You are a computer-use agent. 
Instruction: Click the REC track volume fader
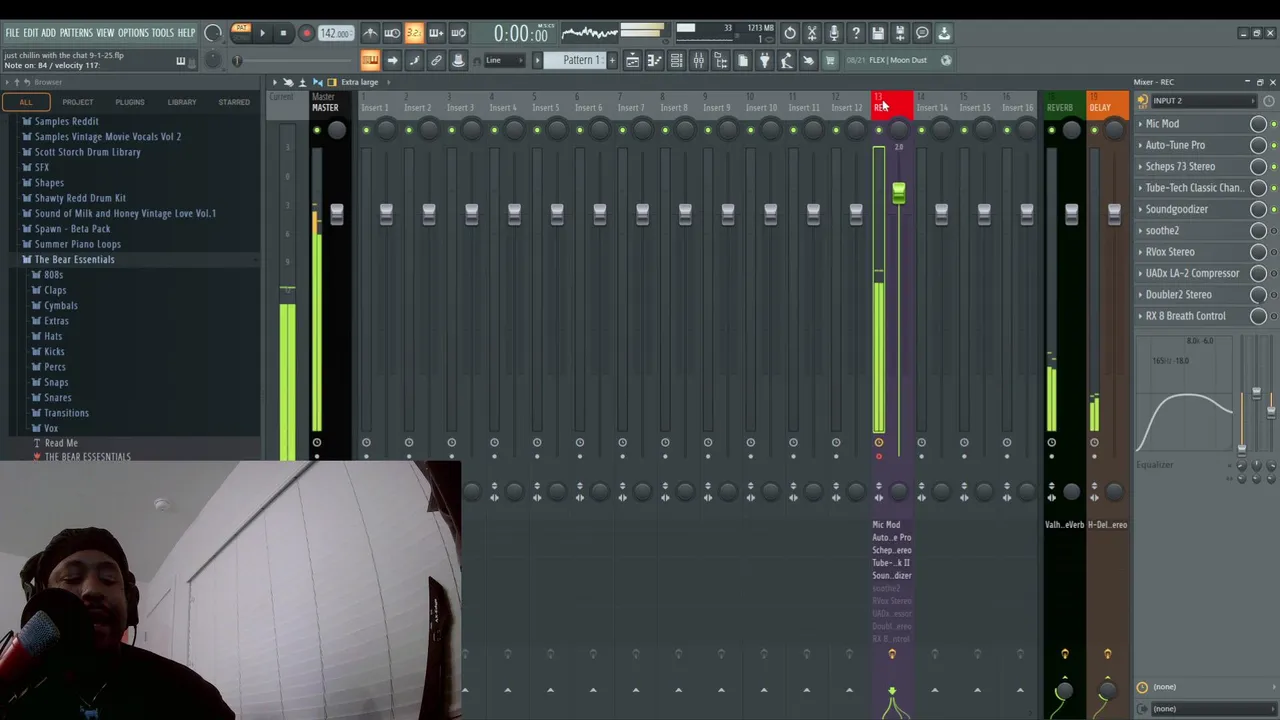pyautogui.click(x=898, y=193)
